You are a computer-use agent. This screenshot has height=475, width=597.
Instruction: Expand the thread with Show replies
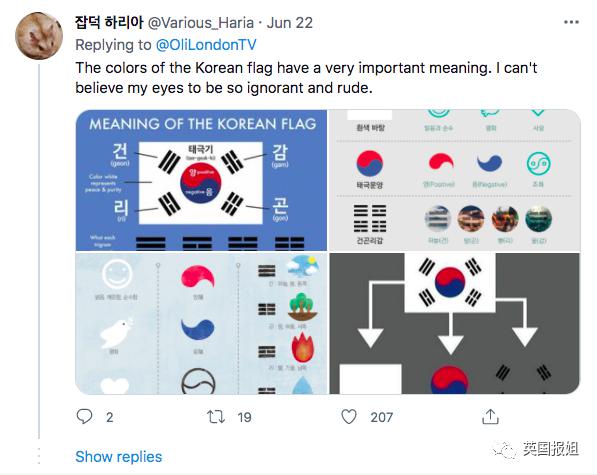click(118, 456)
